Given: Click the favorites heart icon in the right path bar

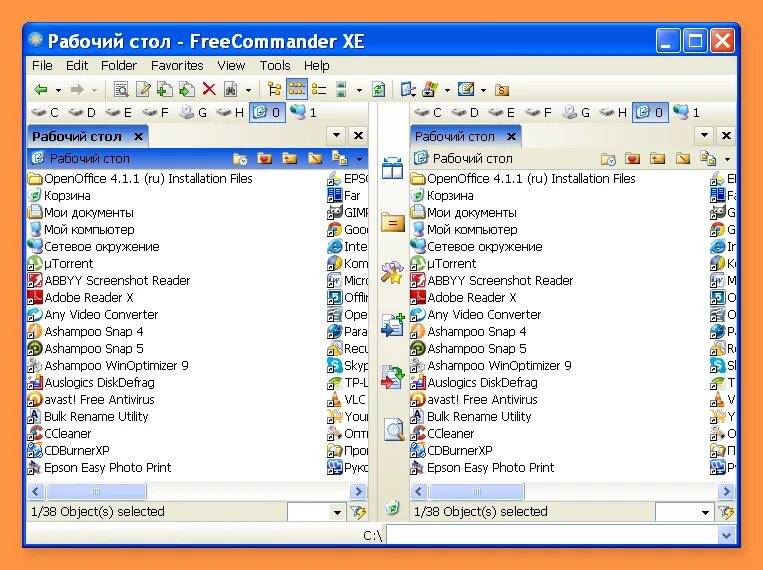Looking at the screenshot, I should (x=633, y=159).
